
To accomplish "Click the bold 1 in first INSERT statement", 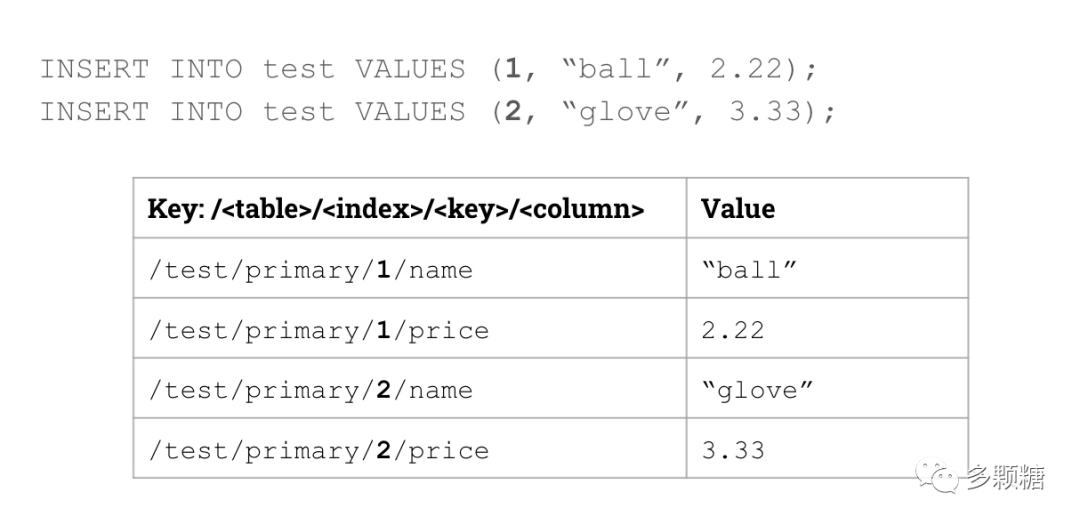I will coord(513,70).
